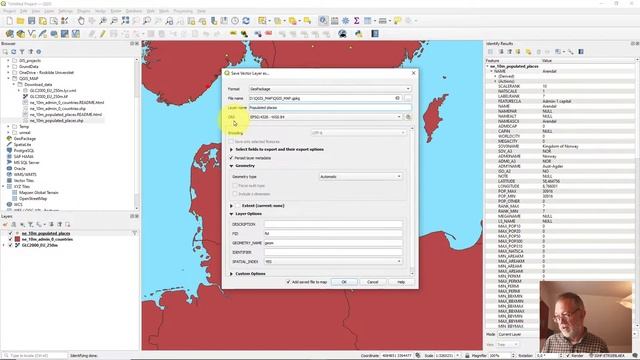Screen dimensions: 640x360
Task: Open the SPATIAL_INDEX dropdown
Action: coord(333,262)
